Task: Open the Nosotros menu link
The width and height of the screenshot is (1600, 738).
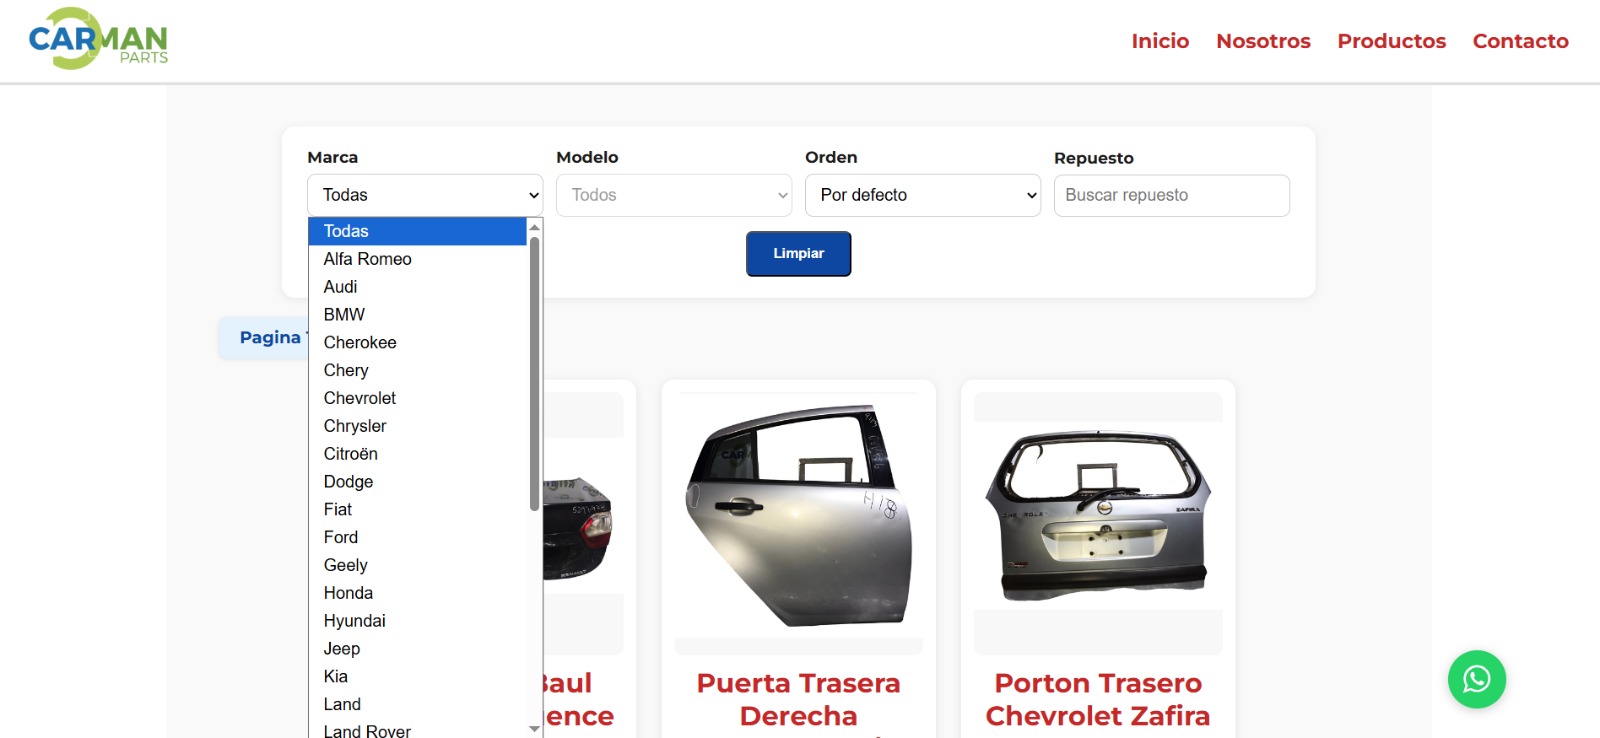Action: (1263, 41)
